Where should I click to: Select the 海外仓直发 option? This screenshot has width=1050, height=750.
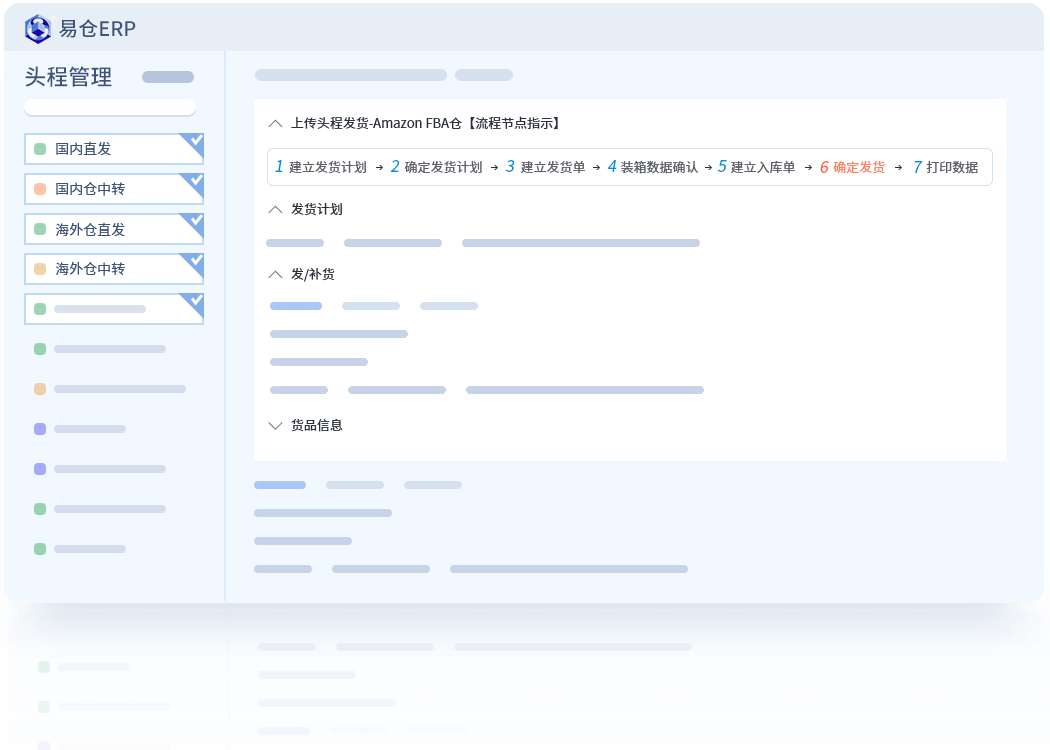114,229
